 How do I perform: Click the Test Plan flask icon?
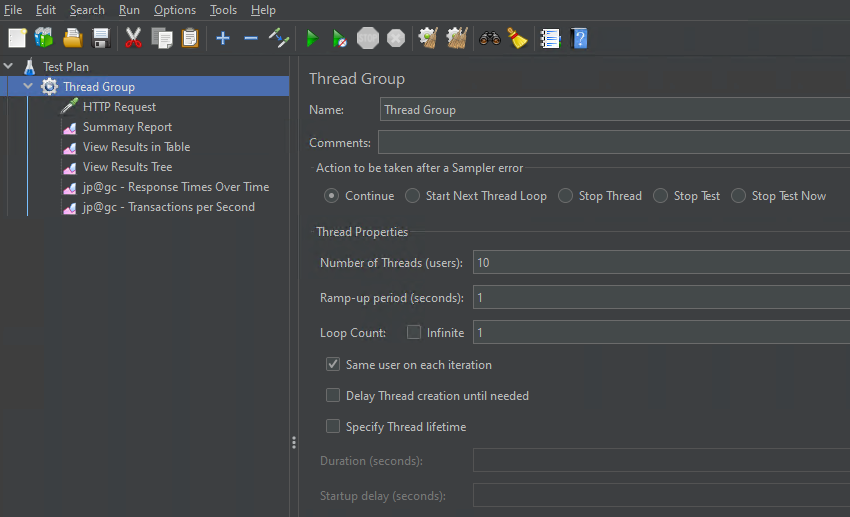coord(30,67)
